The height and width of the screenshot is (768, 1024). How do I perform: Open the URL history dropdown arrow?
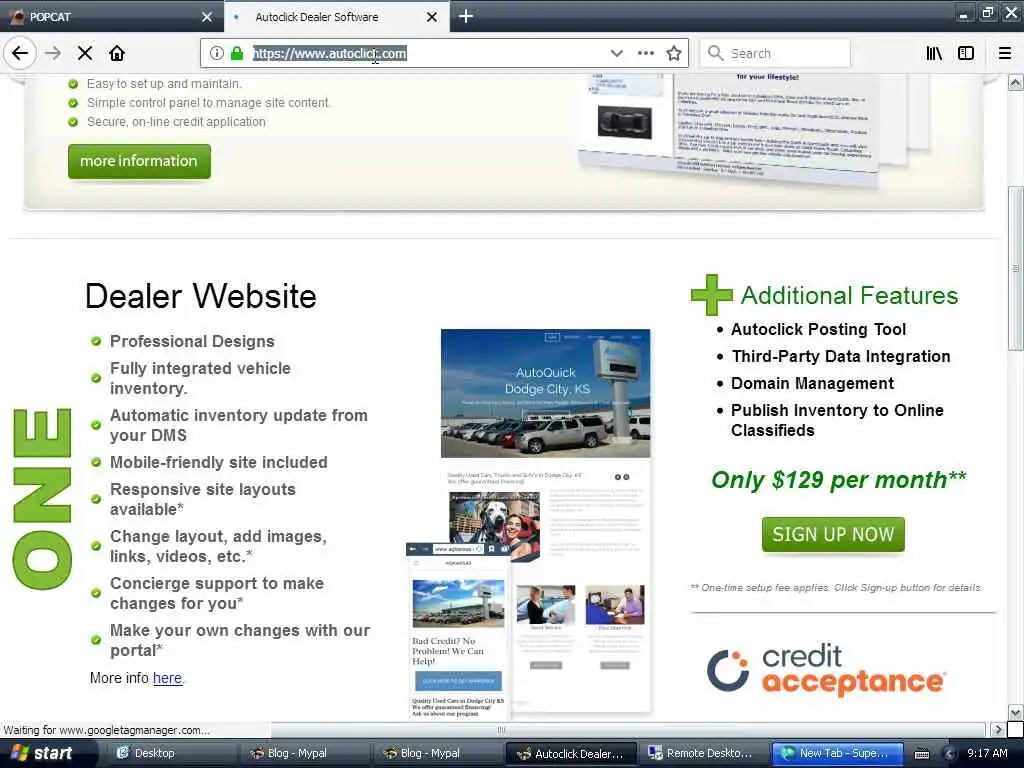[x=616, y=53]
